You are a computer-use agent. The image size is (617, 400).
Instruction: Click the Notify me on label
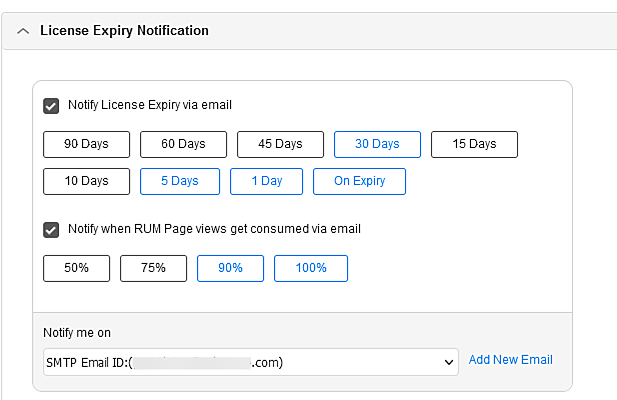pyautogui.click(x=77, y=332)
